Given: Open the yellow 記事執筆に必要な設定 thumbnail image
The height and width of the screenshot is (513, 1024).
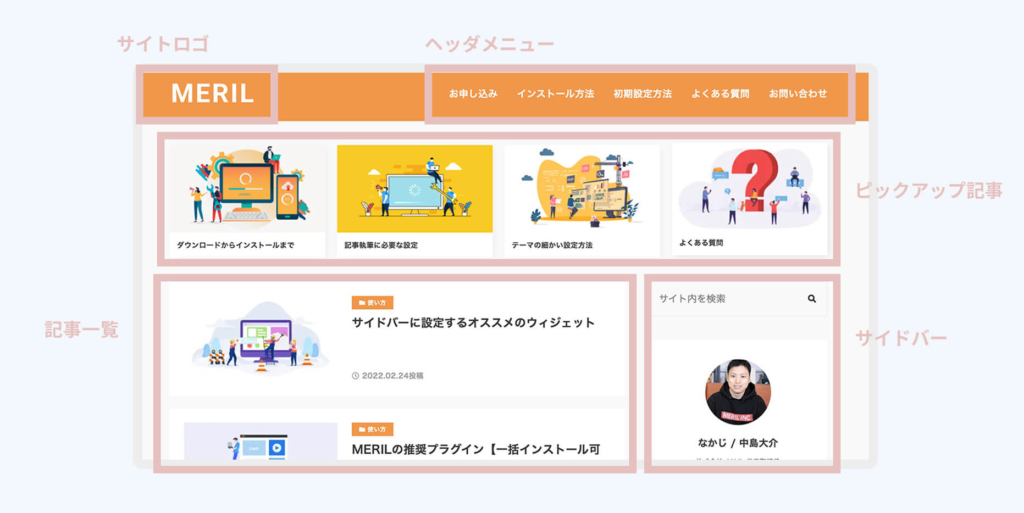Looking at the screenshot, I should click(415, 188).
